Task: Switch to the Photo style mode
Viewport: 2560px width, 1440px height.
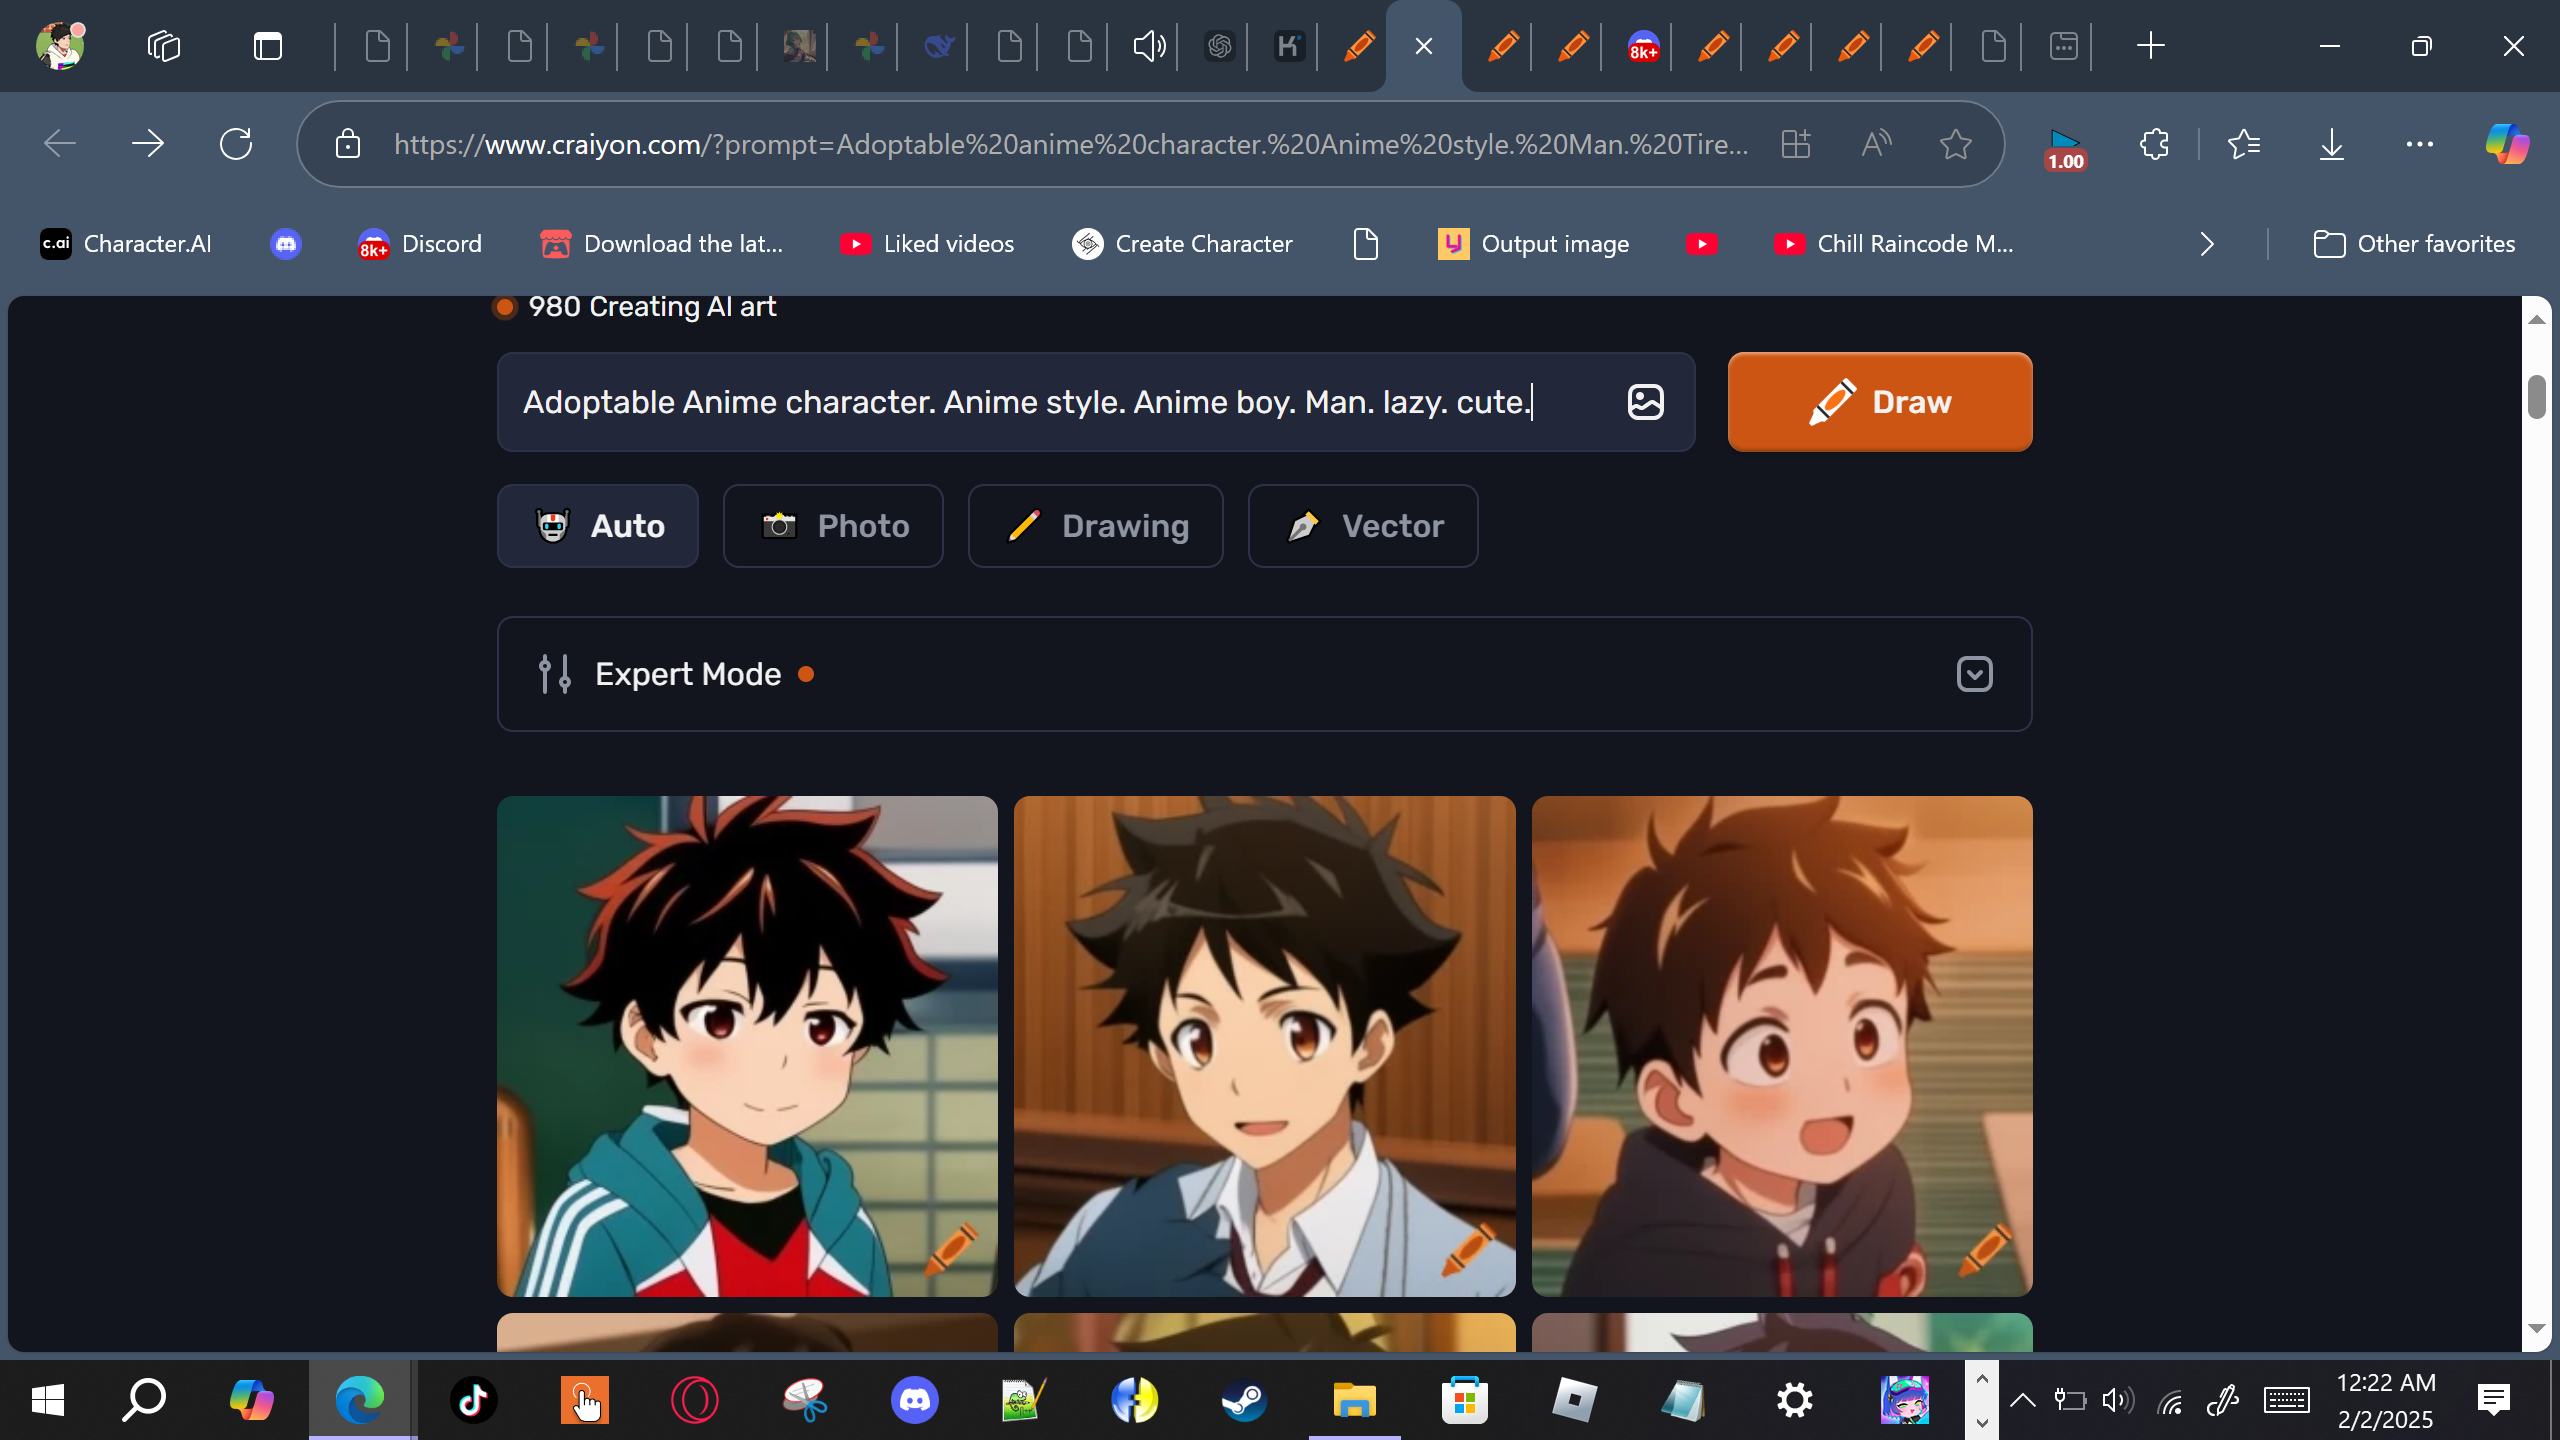Action: pyautogui.click(x=833, y=526)
